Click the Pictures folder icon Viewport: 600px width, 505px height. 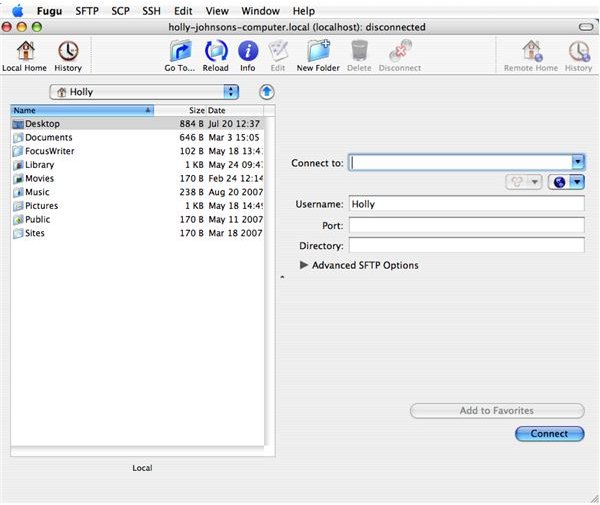[x=18, y=206]
